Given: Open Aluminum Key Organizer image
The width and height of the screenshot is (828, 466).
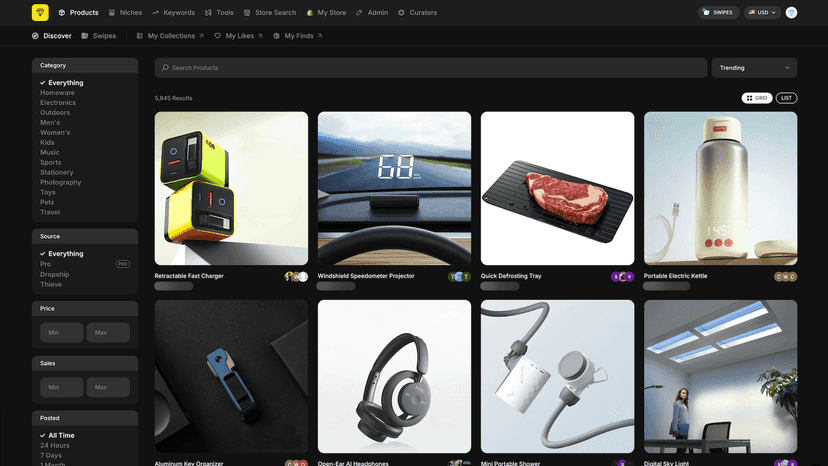Looking at the screenshot, I should (x=231, y=376).
